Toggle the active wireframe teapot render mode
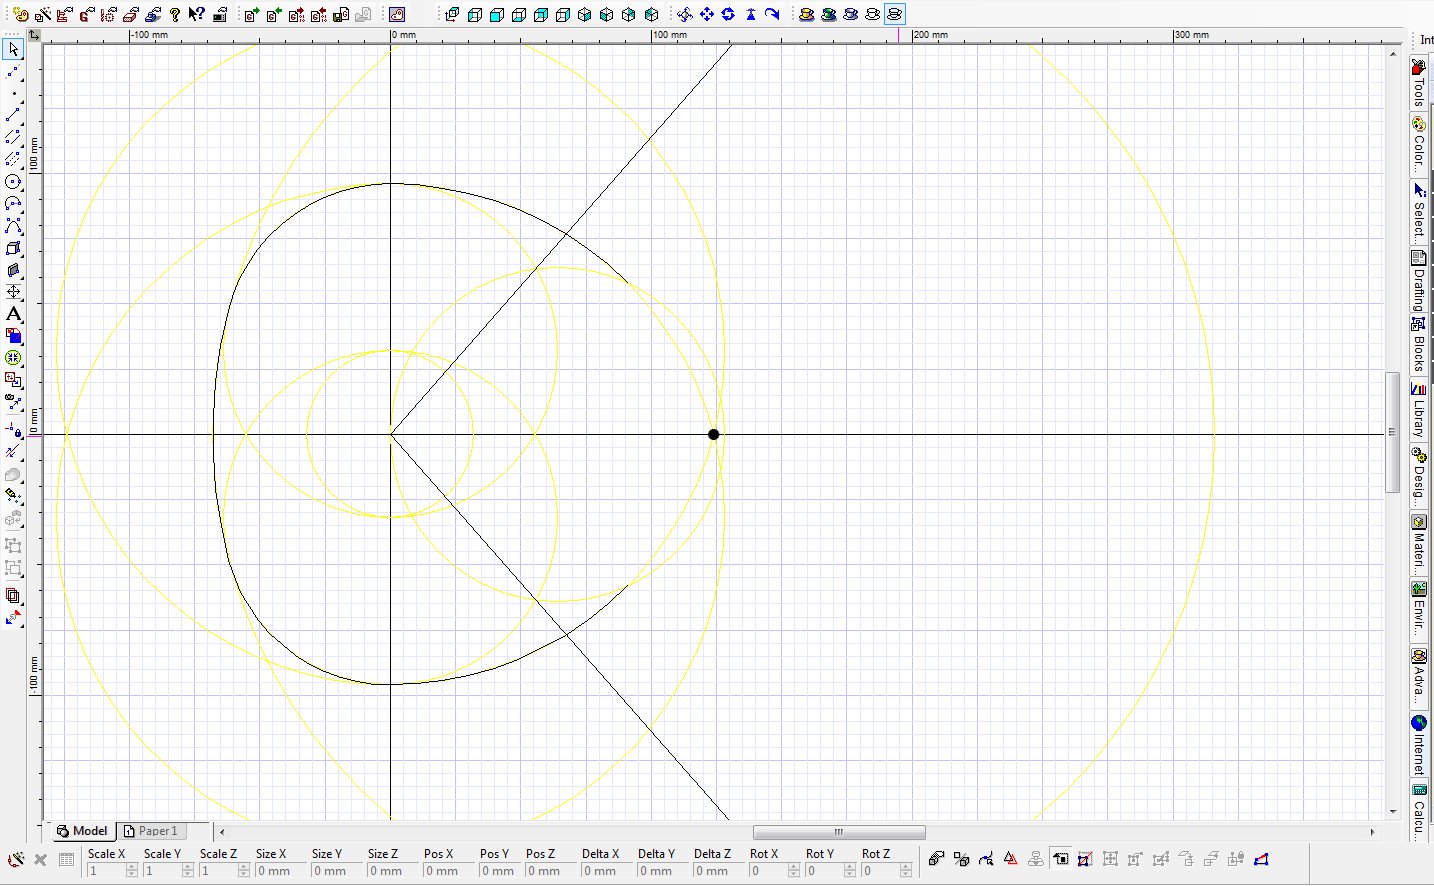This screenshot has height=886, width=1434. click(x=894, y=15)
